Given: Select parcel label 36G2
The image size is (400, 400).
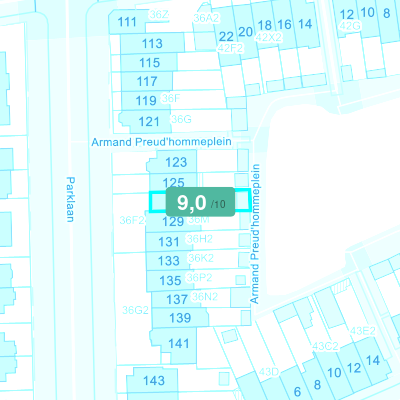Looking at the screenshot, I should point(135,310).
